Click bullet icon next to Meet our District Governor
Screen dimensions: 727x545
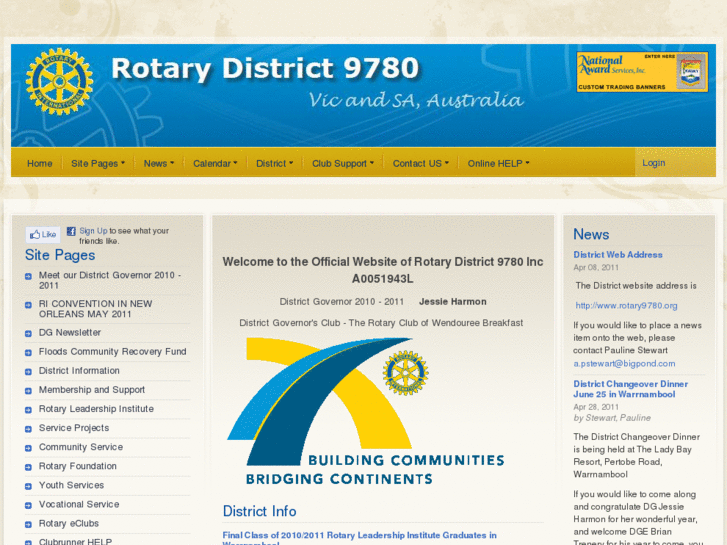coord(28,276)
